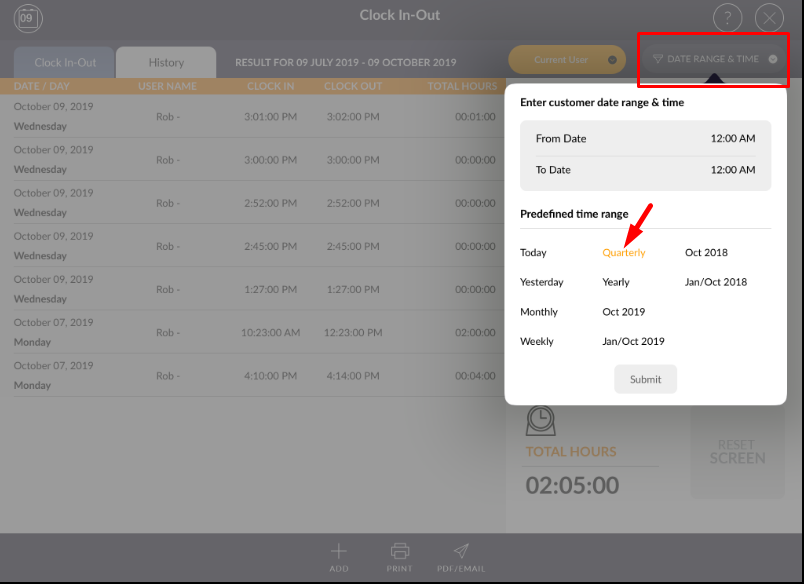Expand the Date Range & Time dropdown
Viewport: 804px width, 584px height.
714,59
